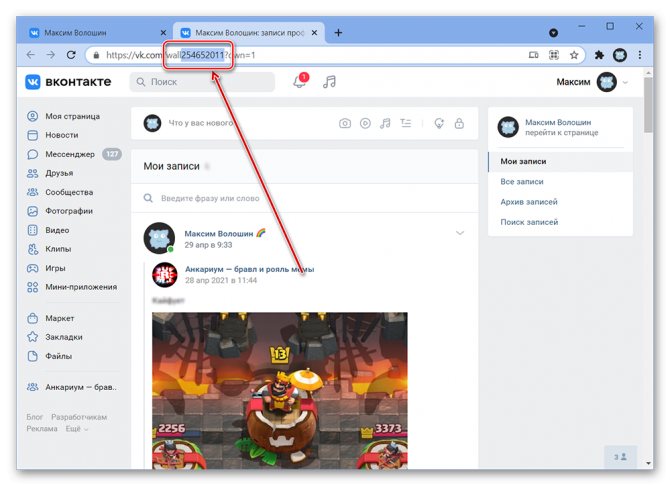Open the Clash Royale post image

(279, 390)
